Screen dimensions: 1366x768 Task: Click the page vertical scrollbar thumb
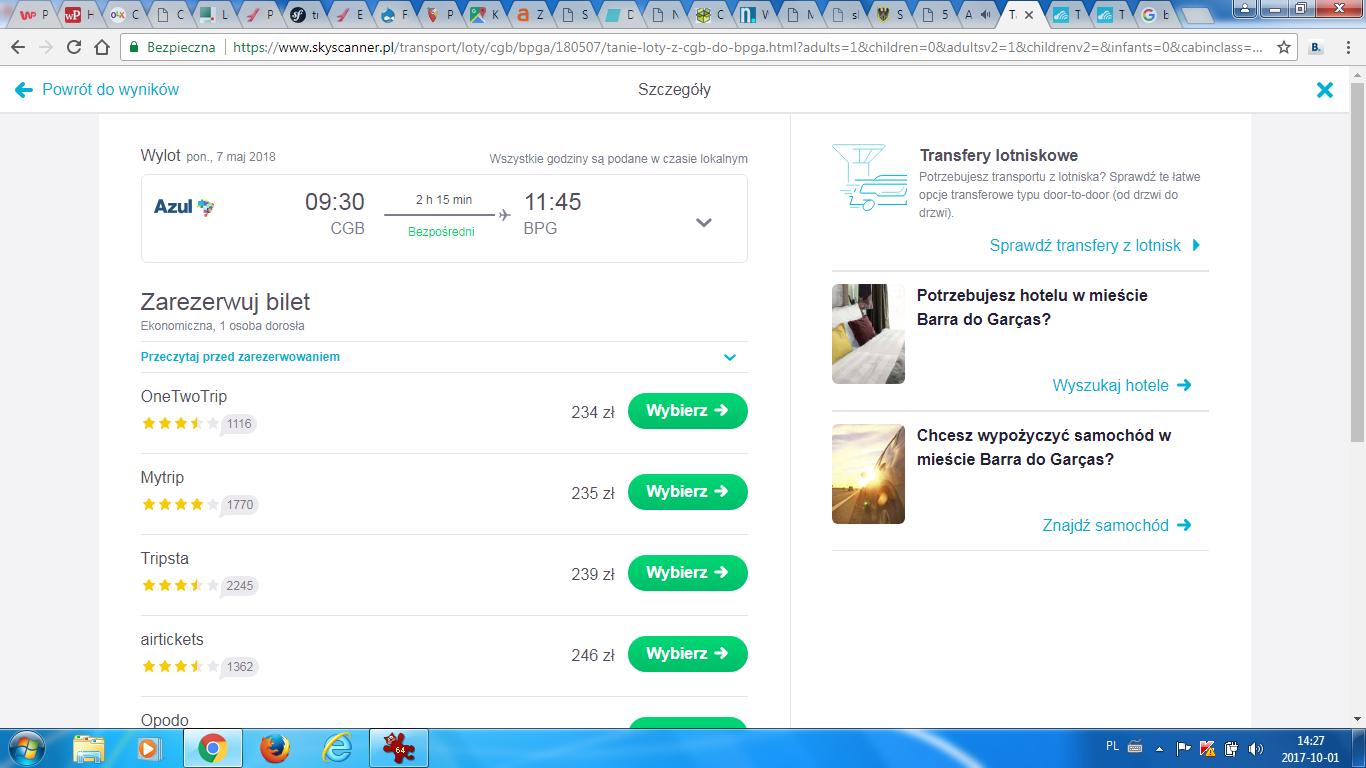point(1357,262)
